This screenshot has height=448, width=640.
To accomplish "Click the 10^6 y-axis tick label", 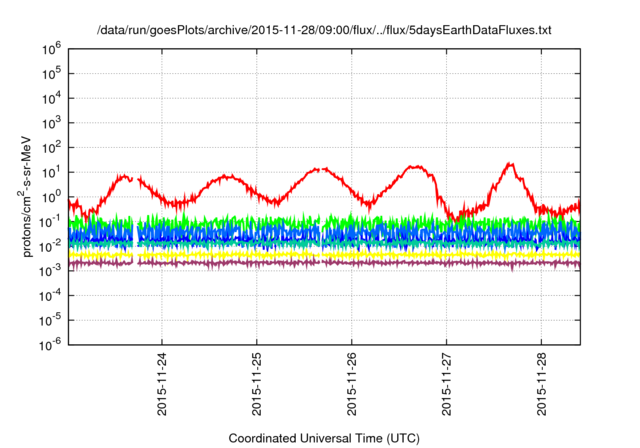I will point(51,49).
